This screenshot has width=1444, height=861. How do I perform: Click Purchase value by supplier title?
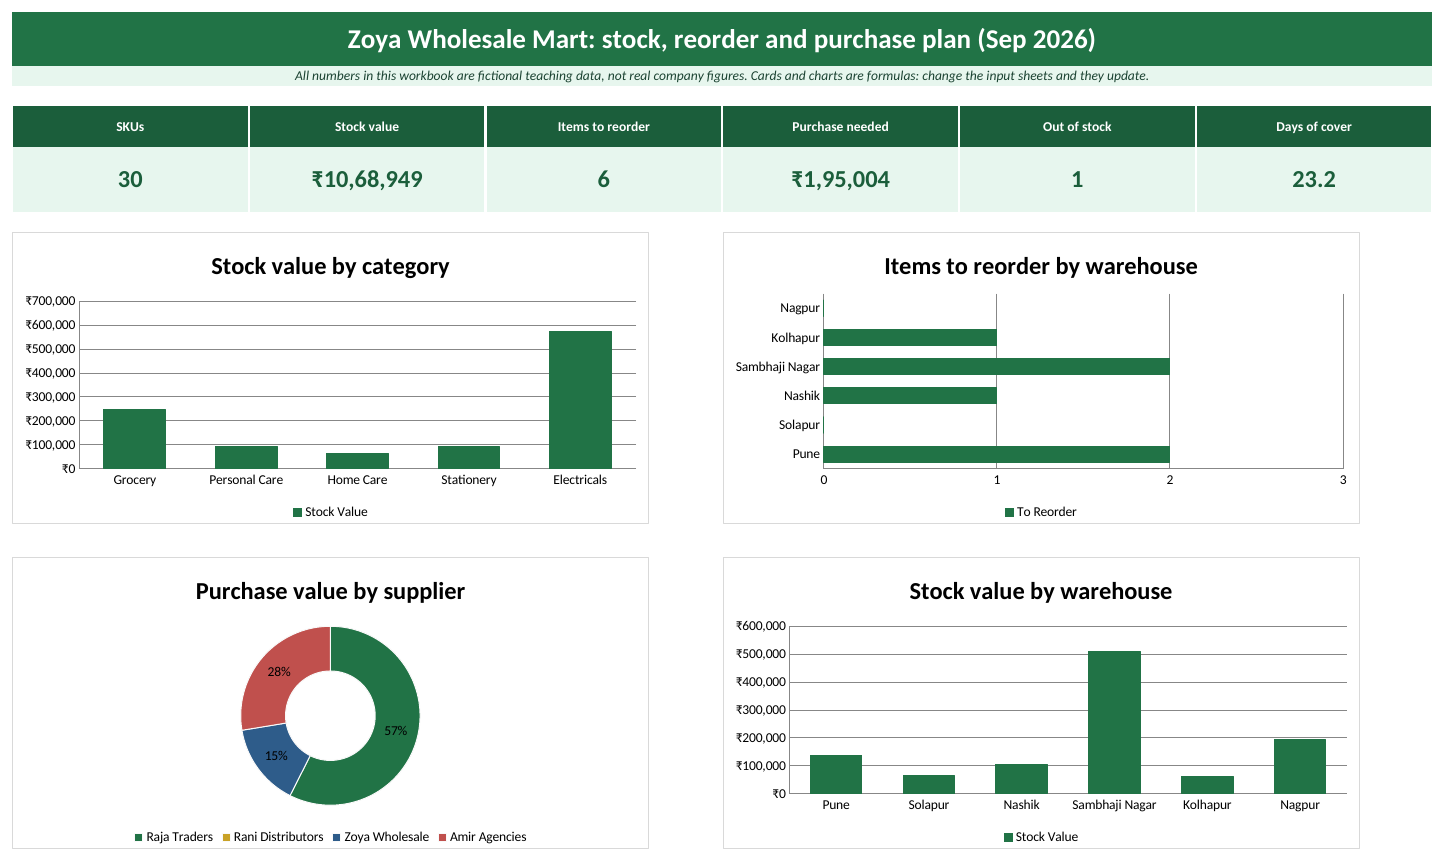pos(330,591)
